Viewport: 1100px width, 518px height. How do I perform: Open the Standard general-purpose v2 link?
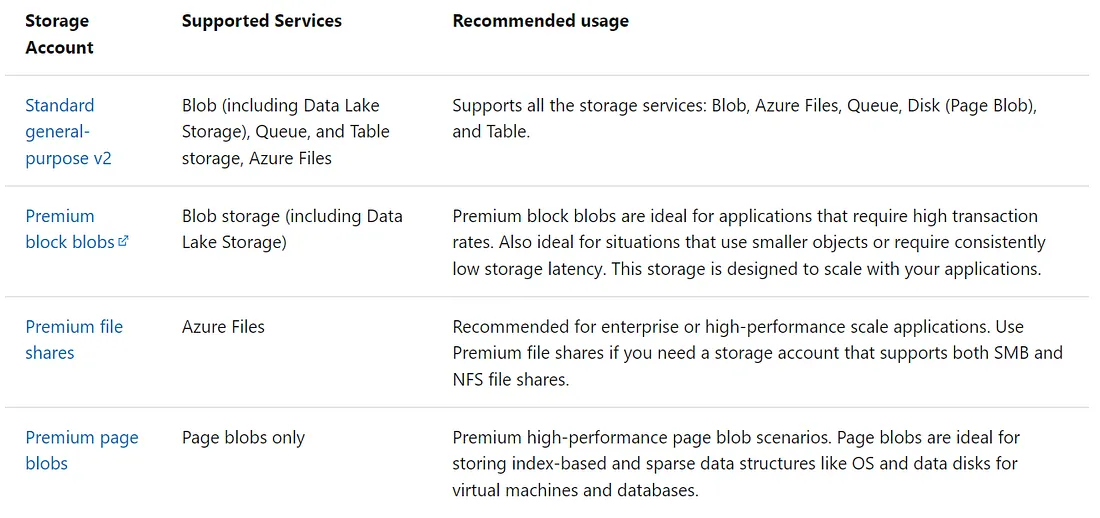pos(68,132)
